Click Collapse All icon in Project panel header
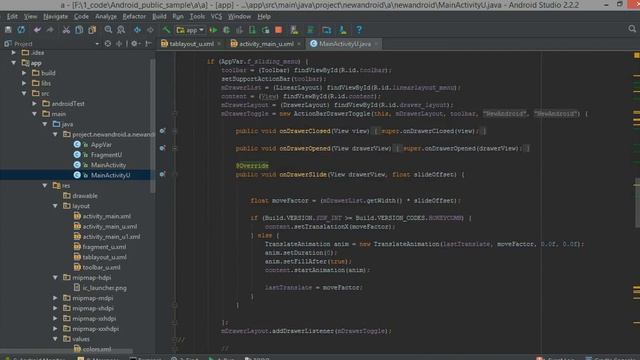This screenshot has width=640, height=360. [x=119, y=44]
